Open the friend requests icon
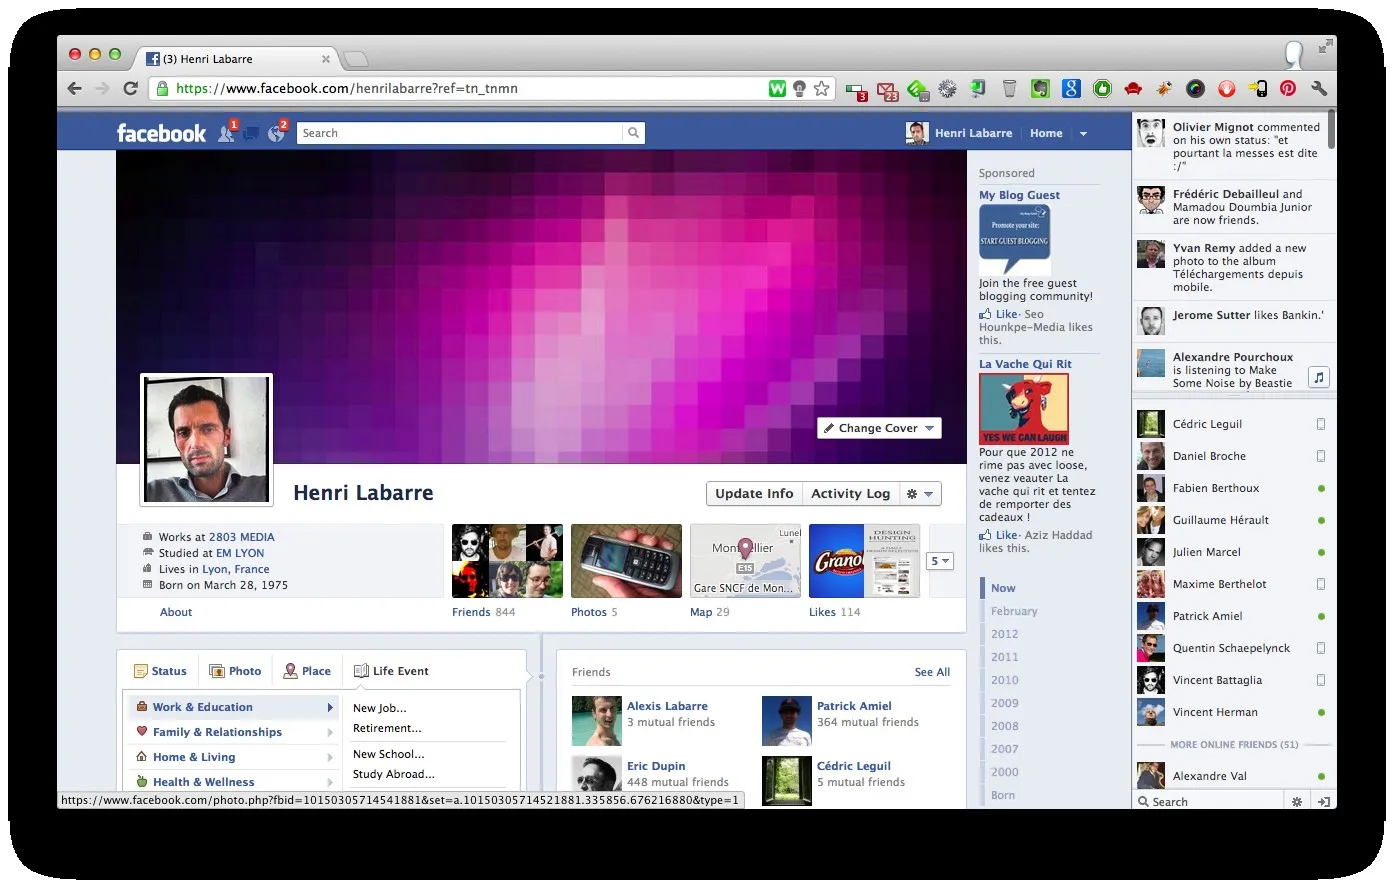The height and width of the screenshot is (888, 1394). click(226, 133)
